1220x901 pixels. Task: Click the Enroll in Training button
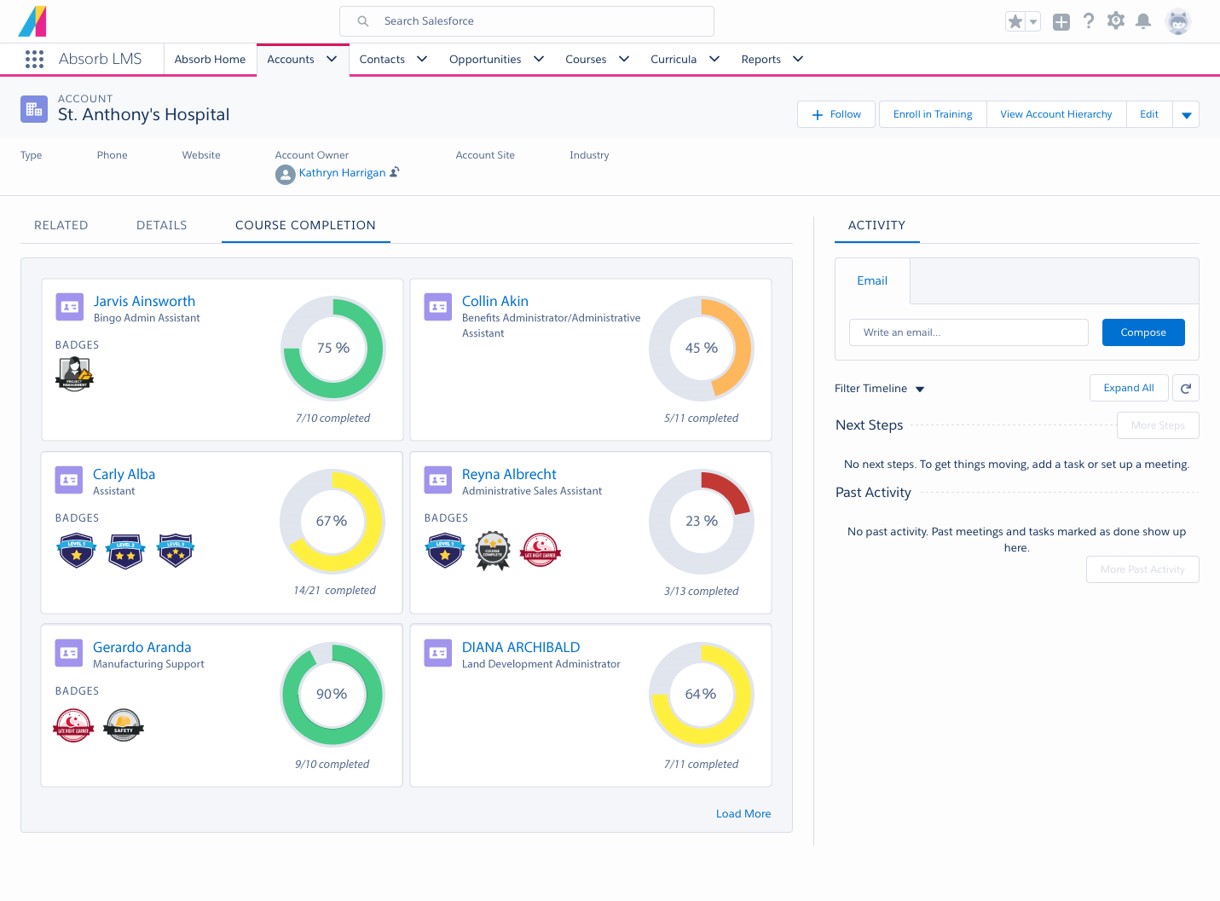click(932, 114)
